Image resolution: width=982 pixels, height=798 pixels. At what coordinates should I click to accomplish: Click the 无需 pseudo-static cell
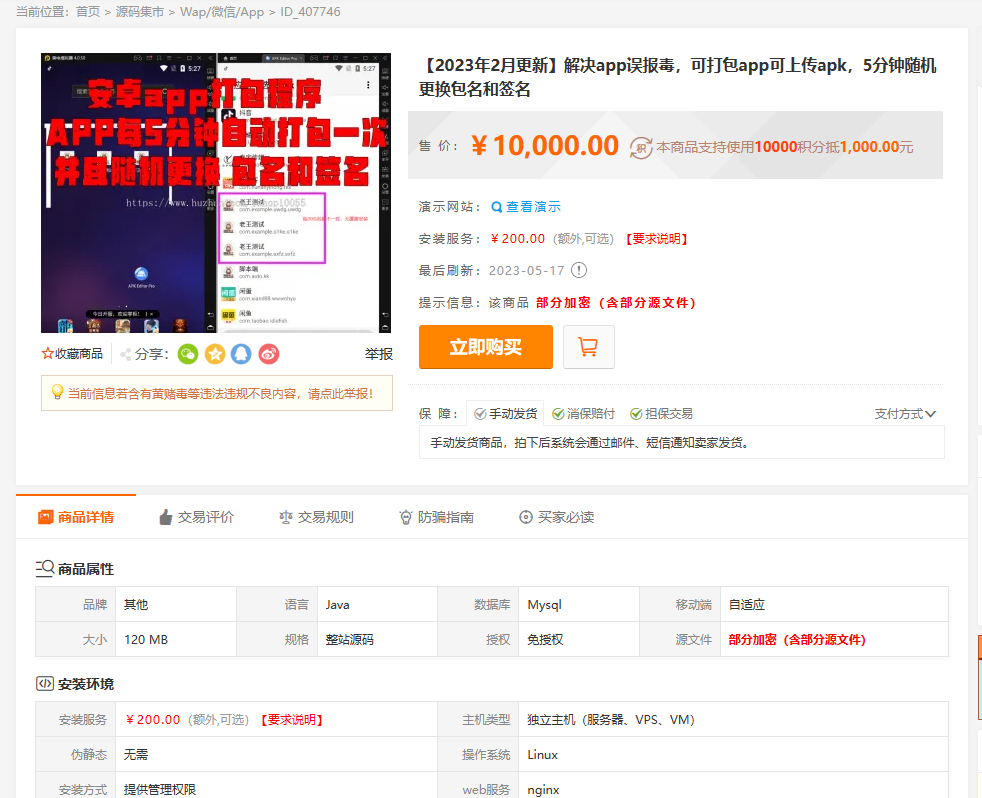click(x=276, y=755)
